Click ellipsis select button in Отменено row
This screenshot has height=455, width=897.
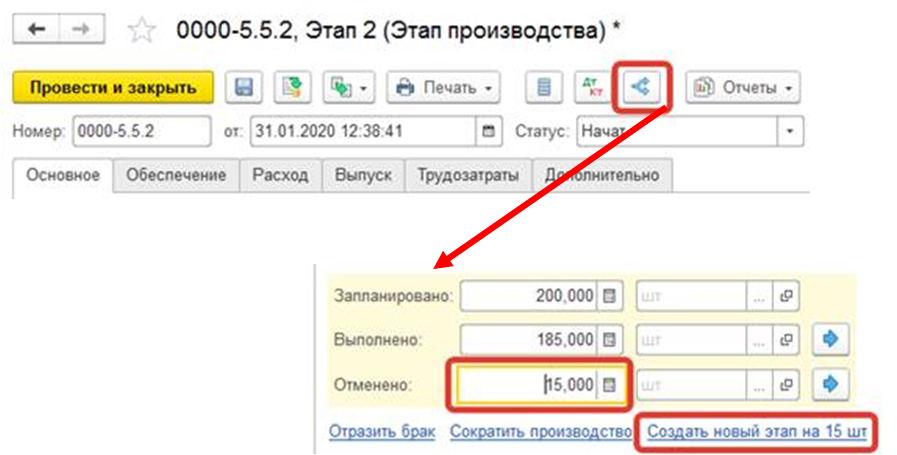coord(759,385)
